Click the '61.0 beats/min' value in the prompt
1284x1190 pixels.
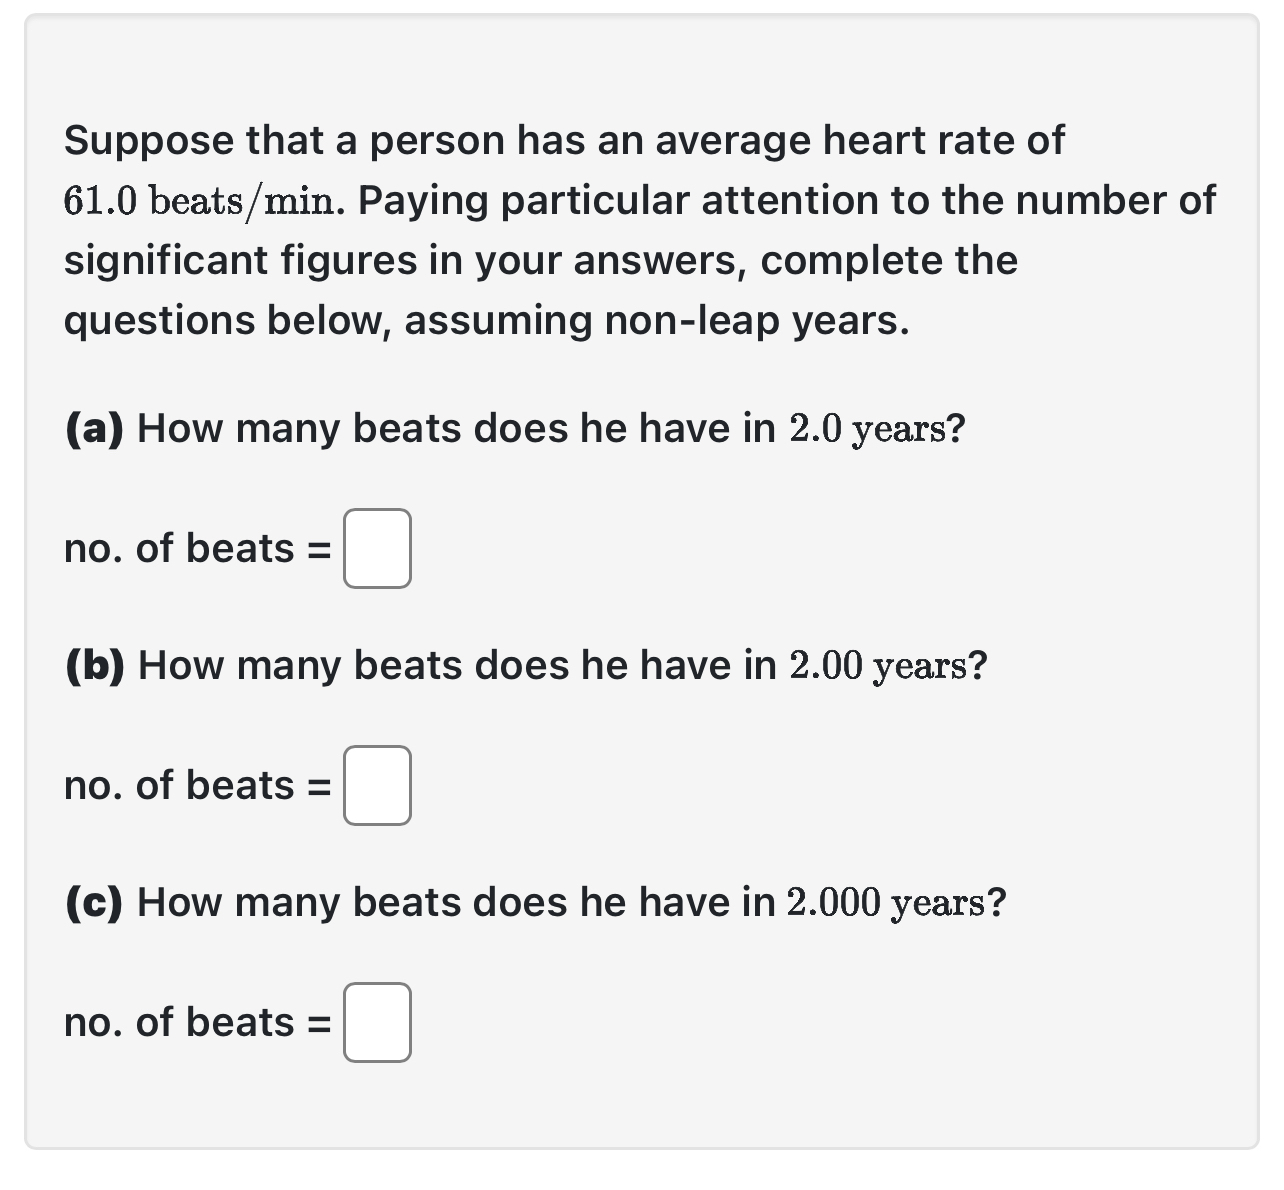pos(200,199)
